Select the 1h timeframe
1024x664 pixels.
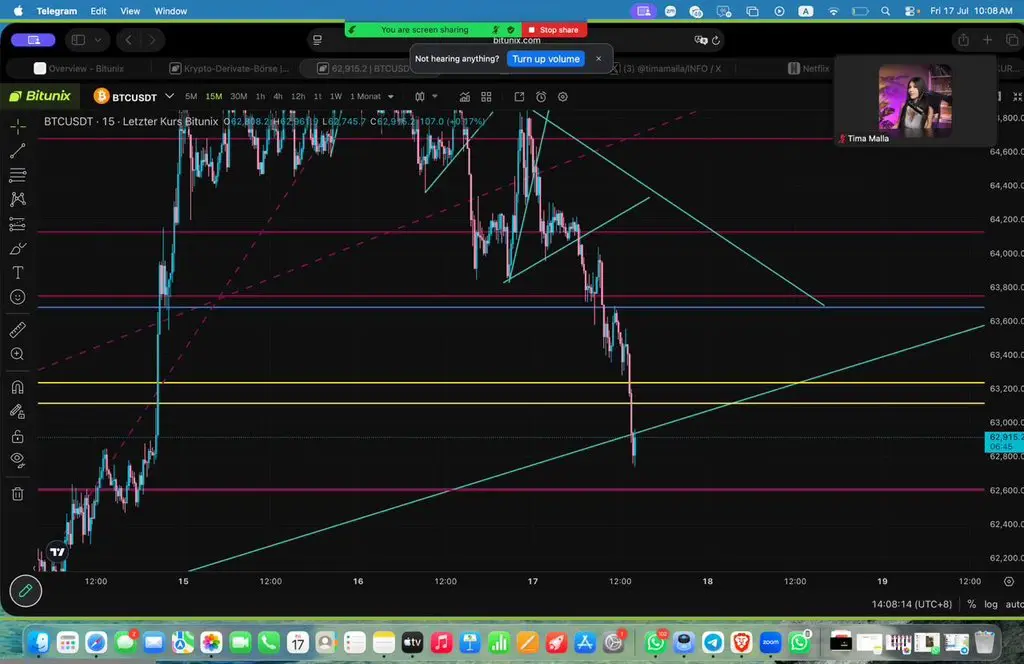[x=261, y=97]
